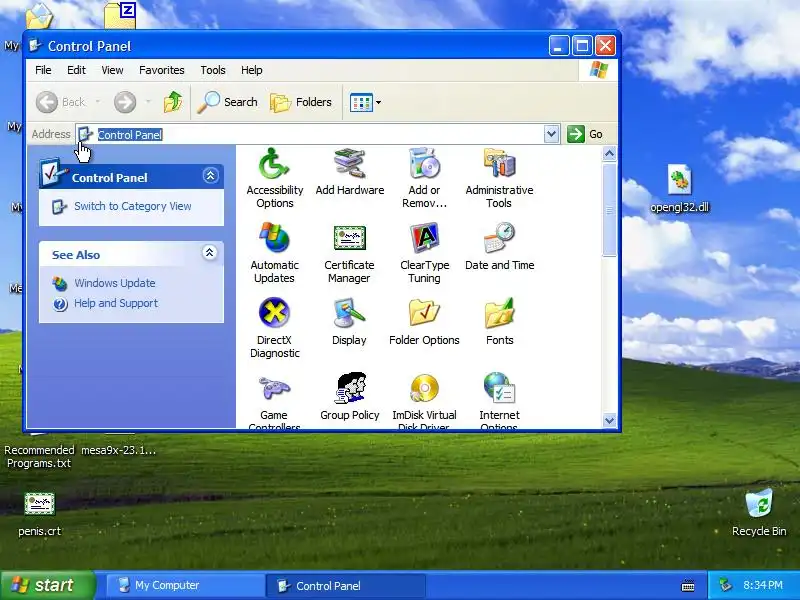Collapse the See Also sidebar section
This screenshot has height=600, width=800.
click(x=209, y=253)
